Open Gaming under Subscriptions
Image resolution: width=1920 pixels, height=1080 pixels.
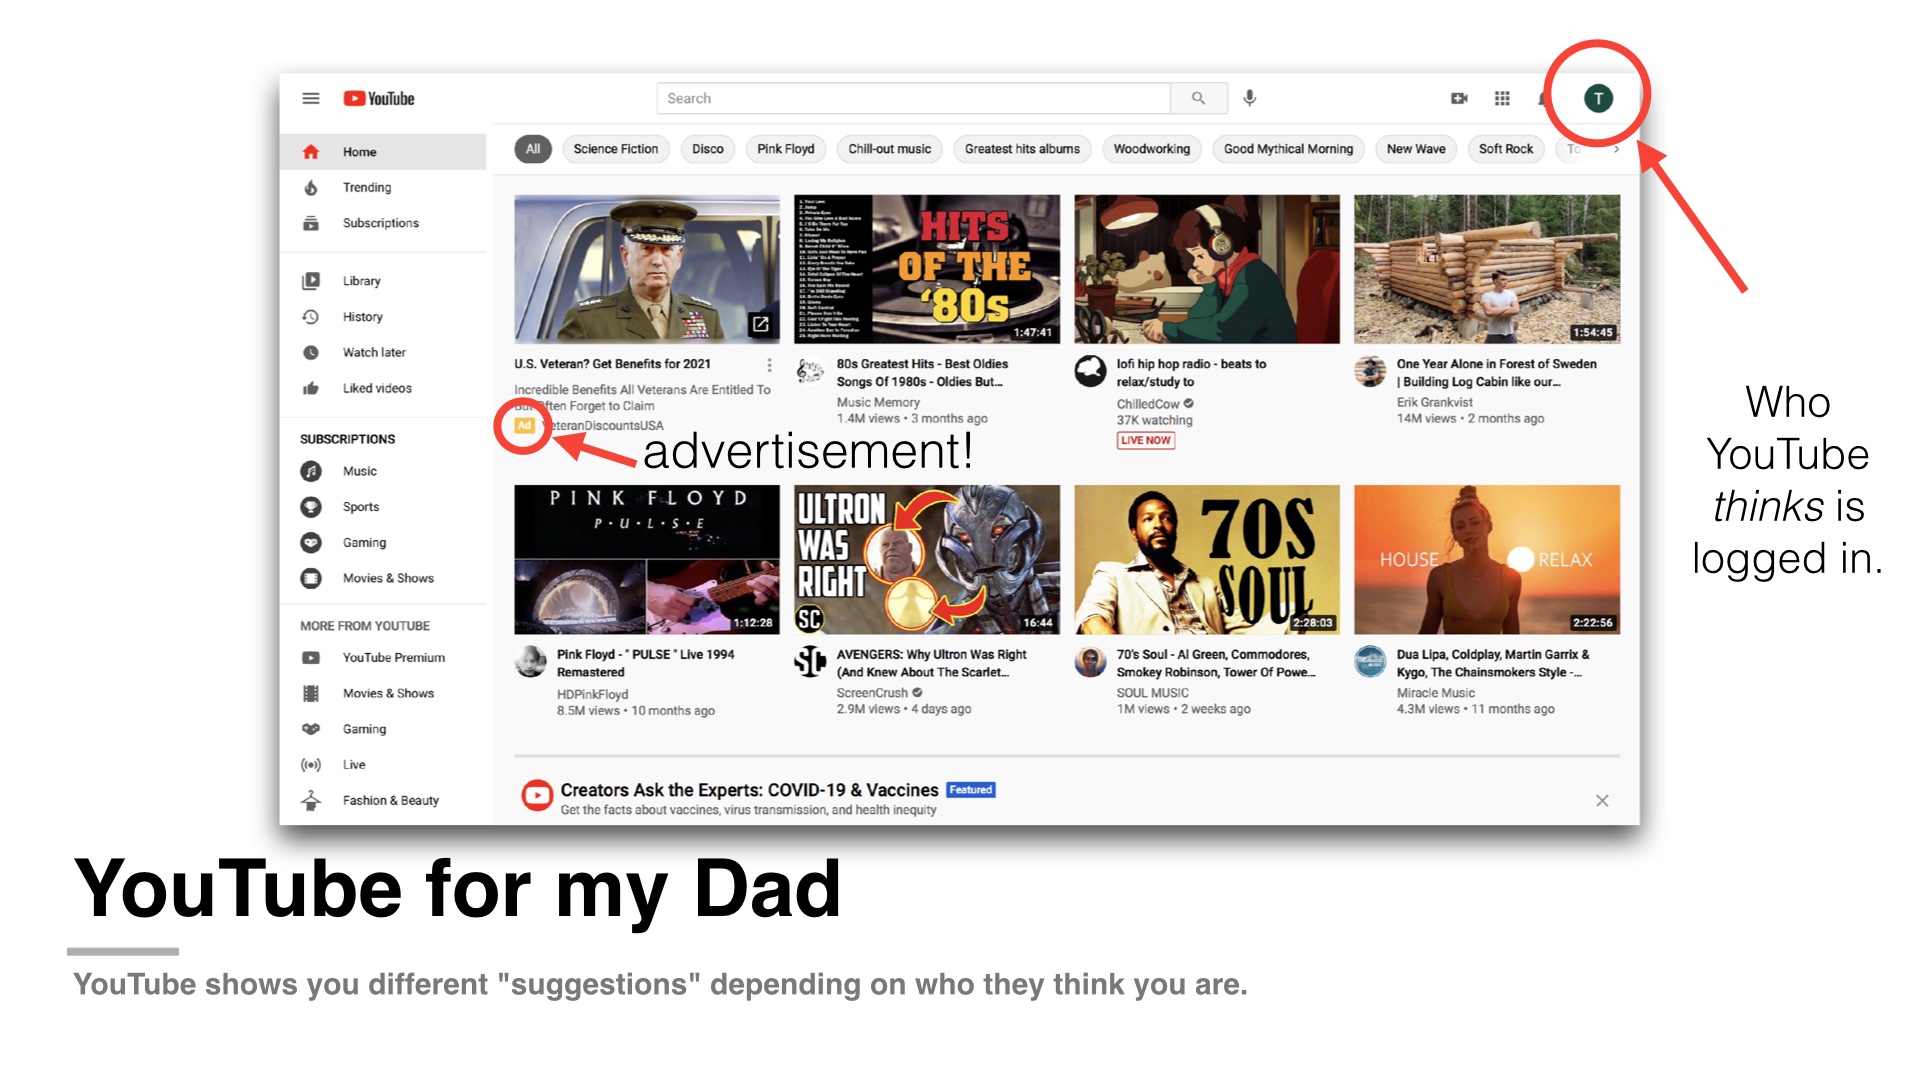pos(384,542)
